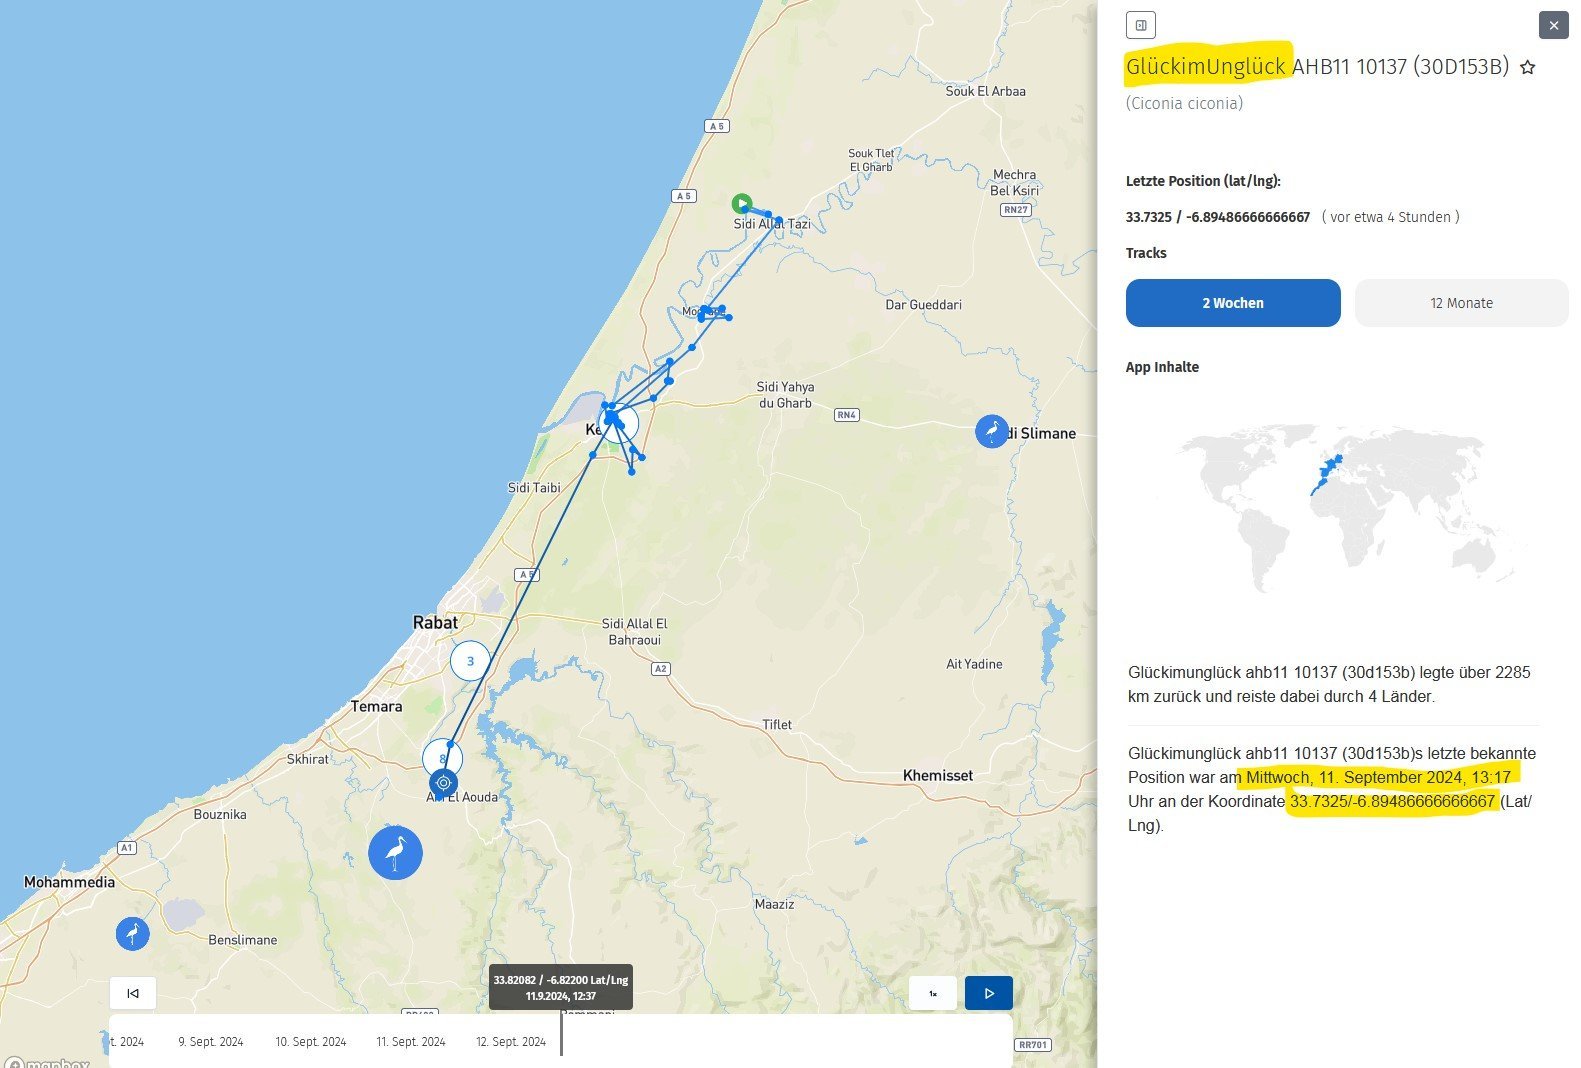Collapse the side panel via top-left panel icon
This screenshot has width=1581, height=1068.
pos(1141,25)
